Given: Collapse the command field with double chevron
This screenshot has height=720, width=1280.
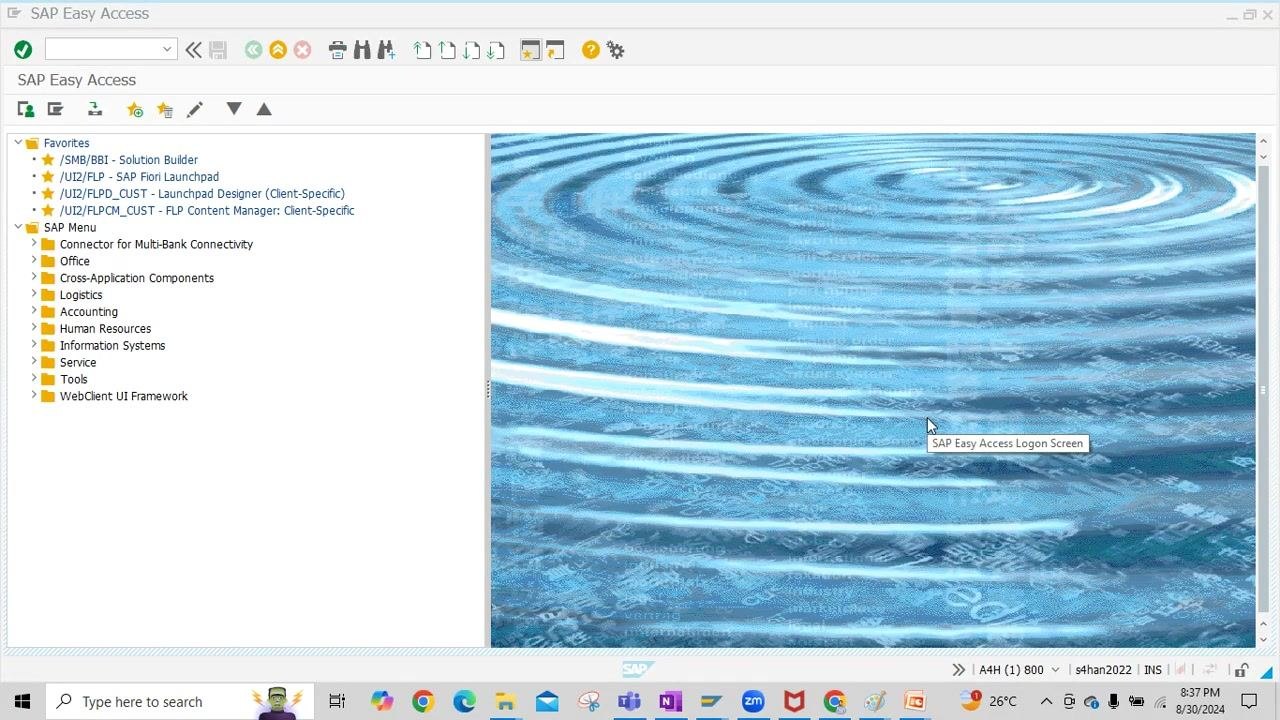Looking at the screenshot, I should 193,50.
